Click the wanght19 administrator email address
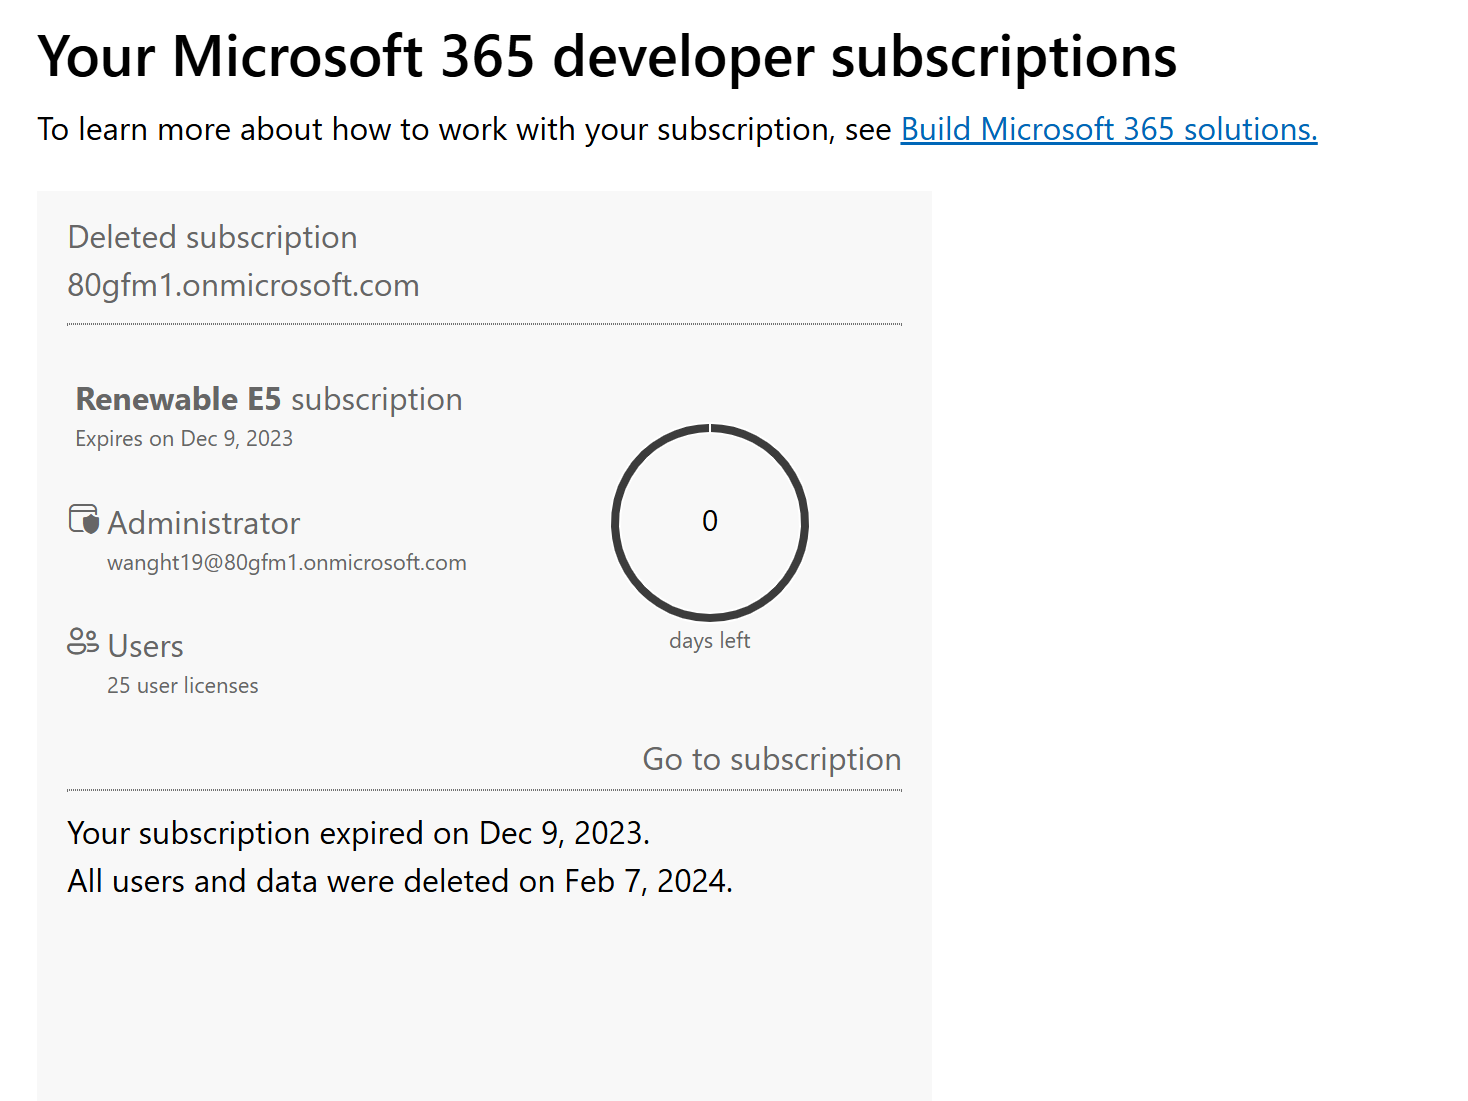Screen dimensions: 1468x1101 pyautogui.click(x=287, y=562)
